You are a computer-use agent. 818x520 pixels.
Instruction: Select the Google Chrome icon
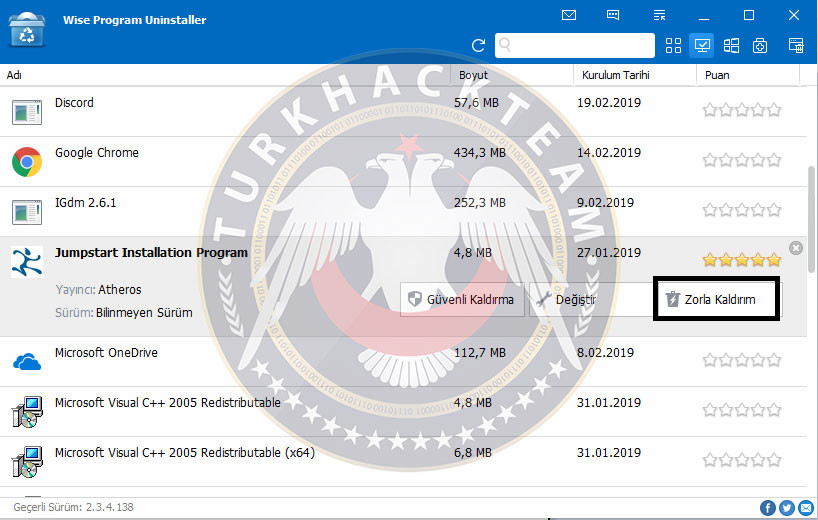(x=27, y=162)
